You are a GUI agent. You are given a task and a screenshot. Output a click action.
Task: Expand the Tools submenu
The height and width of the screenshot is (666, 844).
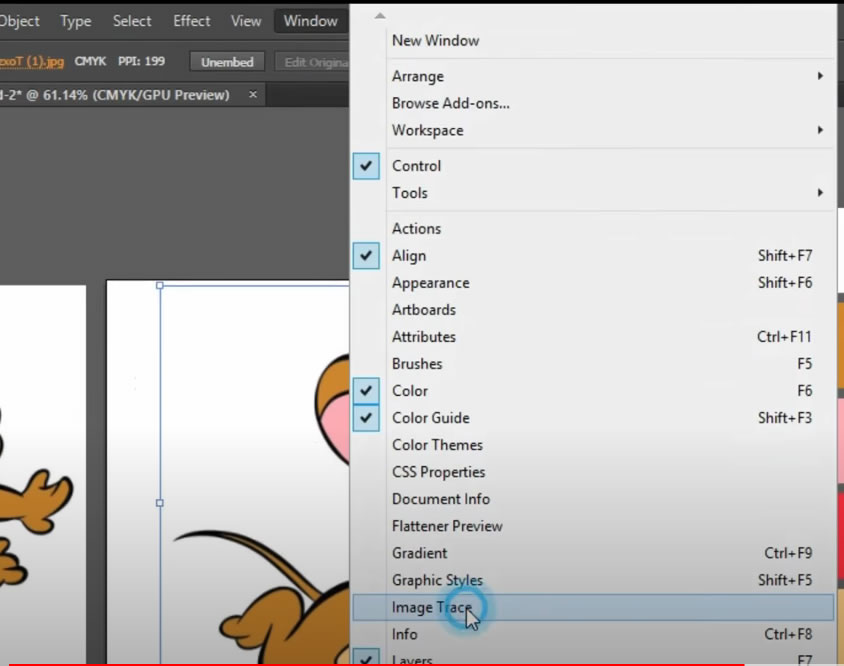pyautogui.click(x=593, y=193)
